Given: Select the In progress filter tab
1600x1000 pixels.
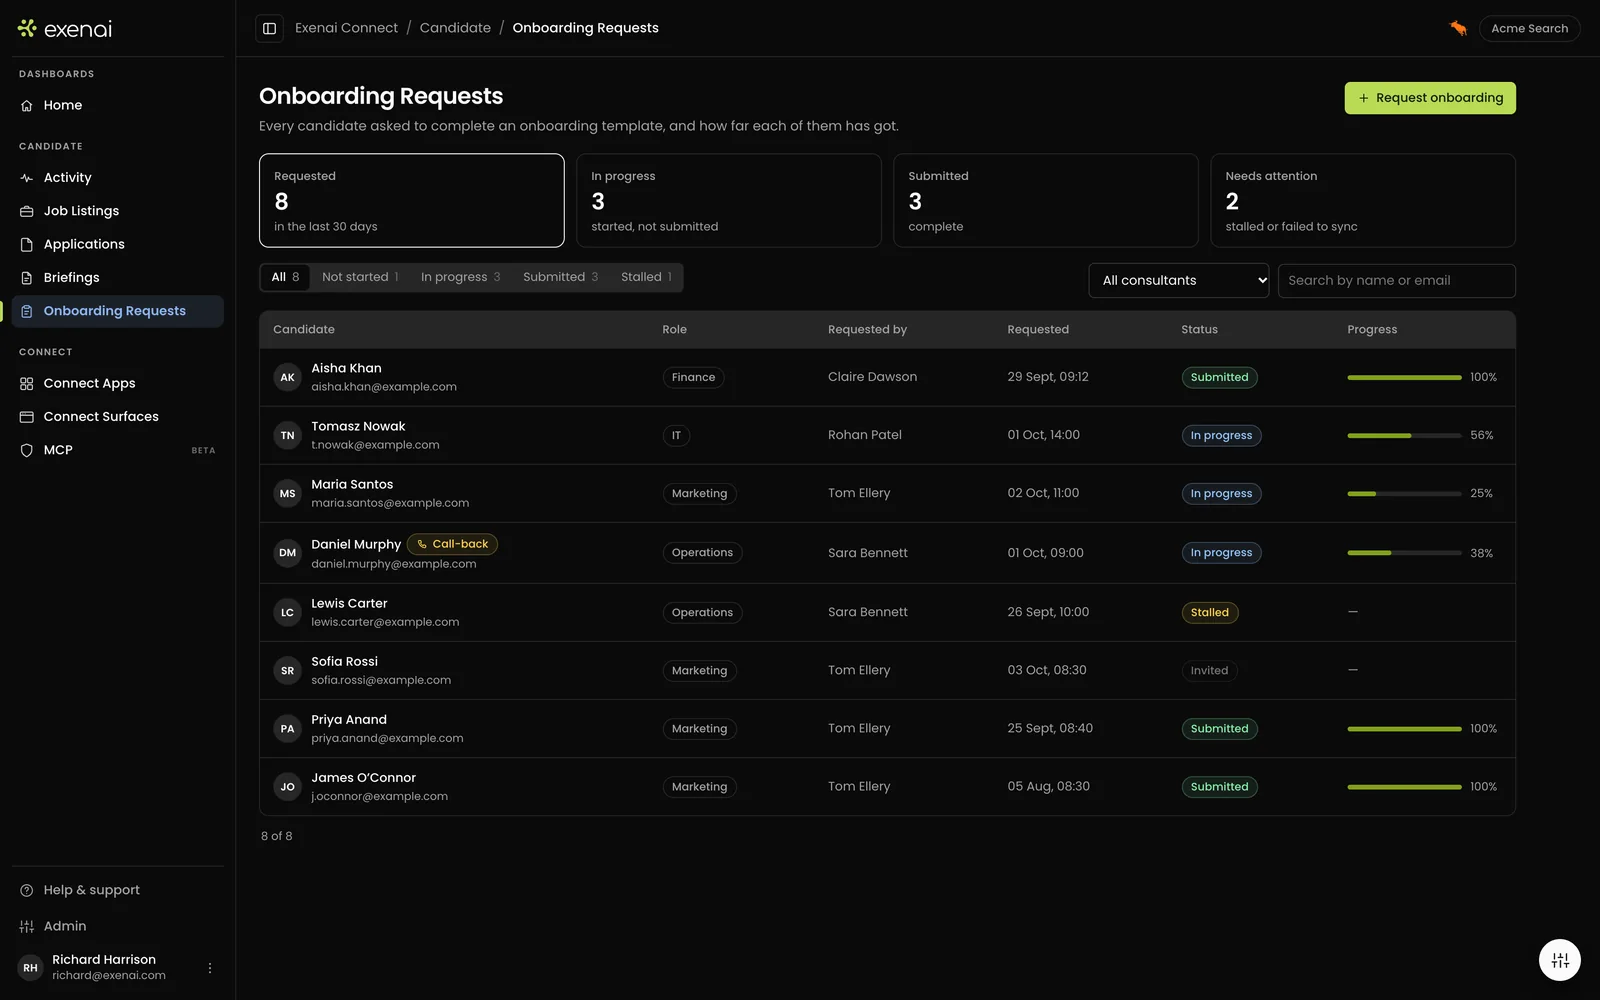Looking at the screenshot, I should point(460,277).
